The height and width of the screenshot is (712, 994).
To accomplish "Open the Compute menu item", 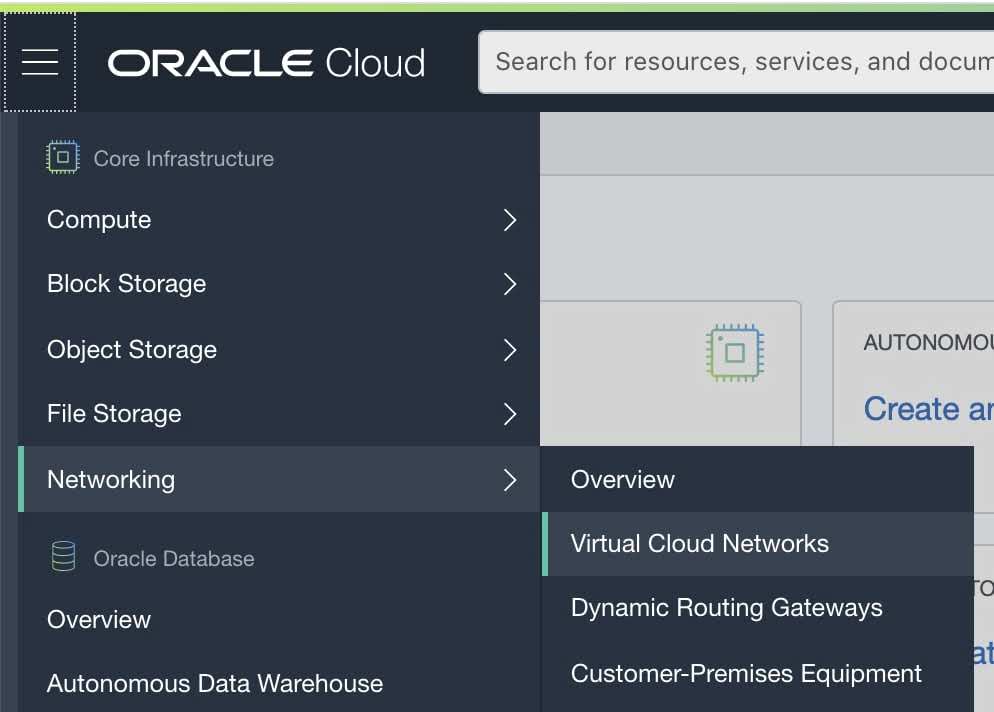I will pos(279,220).
